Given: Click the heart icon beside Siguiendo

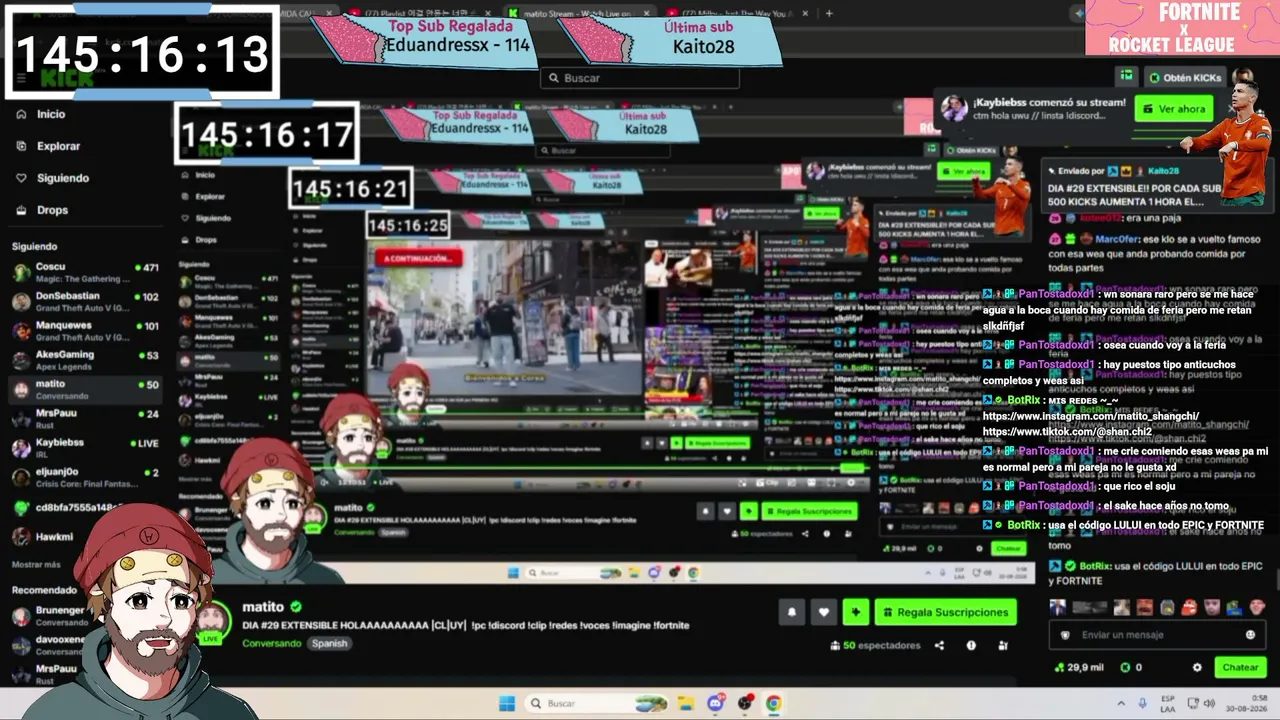Looking at the screenshot, I should coord(21,178).
